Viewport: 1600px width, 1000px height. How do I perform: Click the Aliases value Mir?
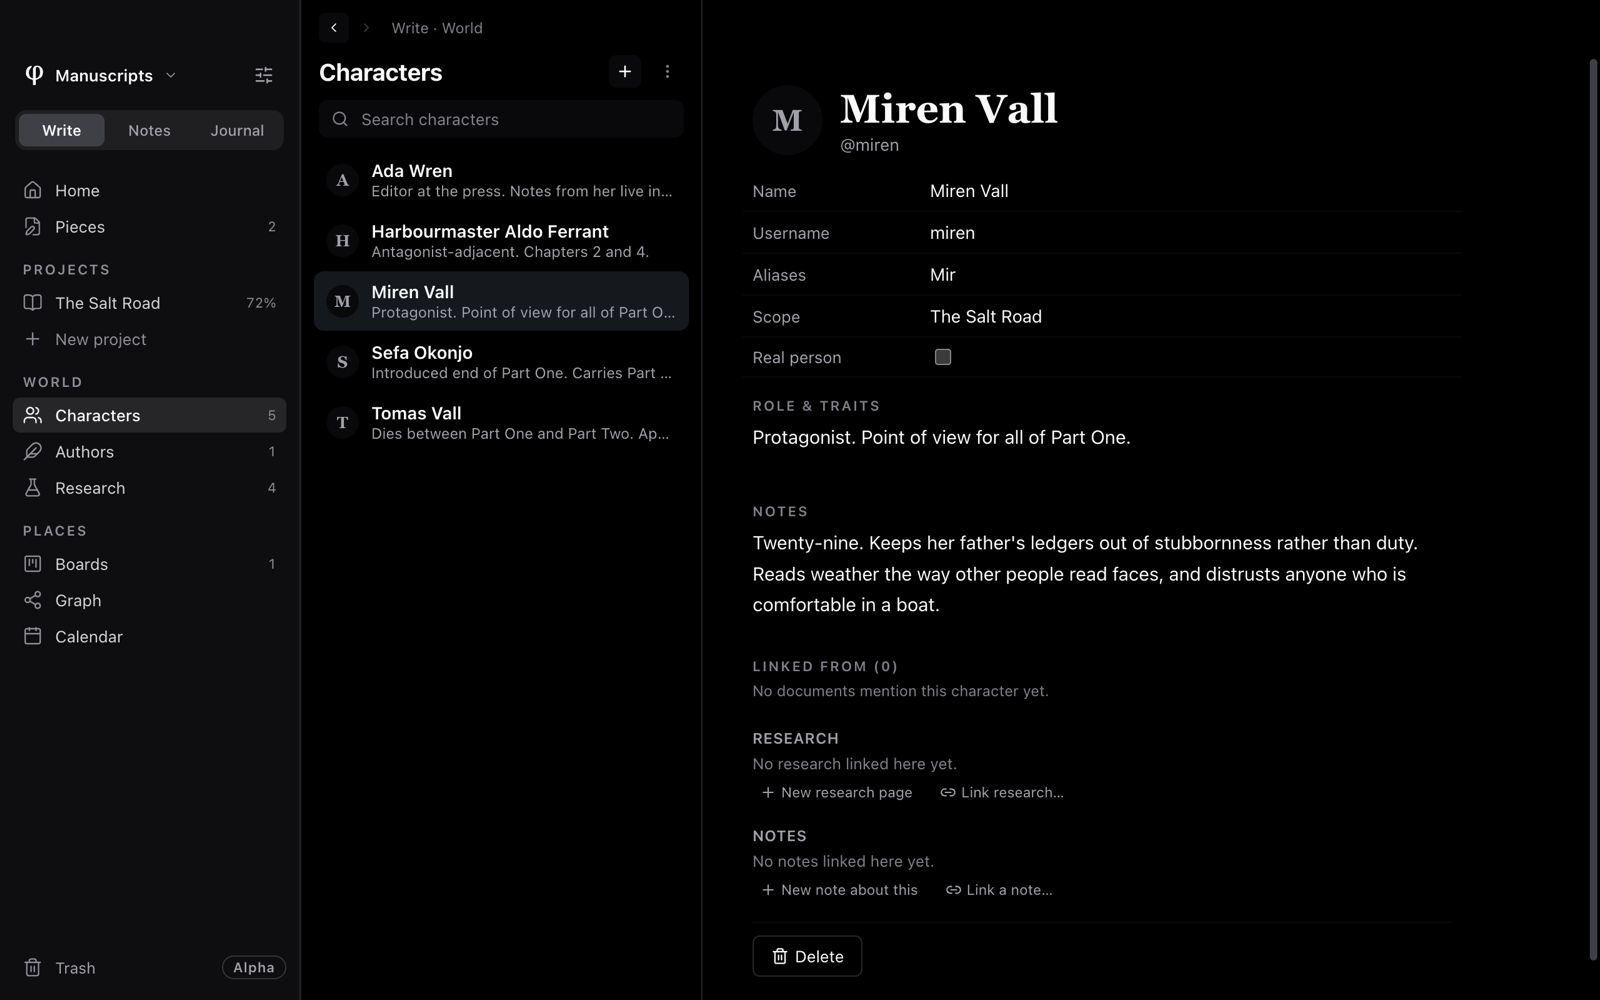(943, 275)
